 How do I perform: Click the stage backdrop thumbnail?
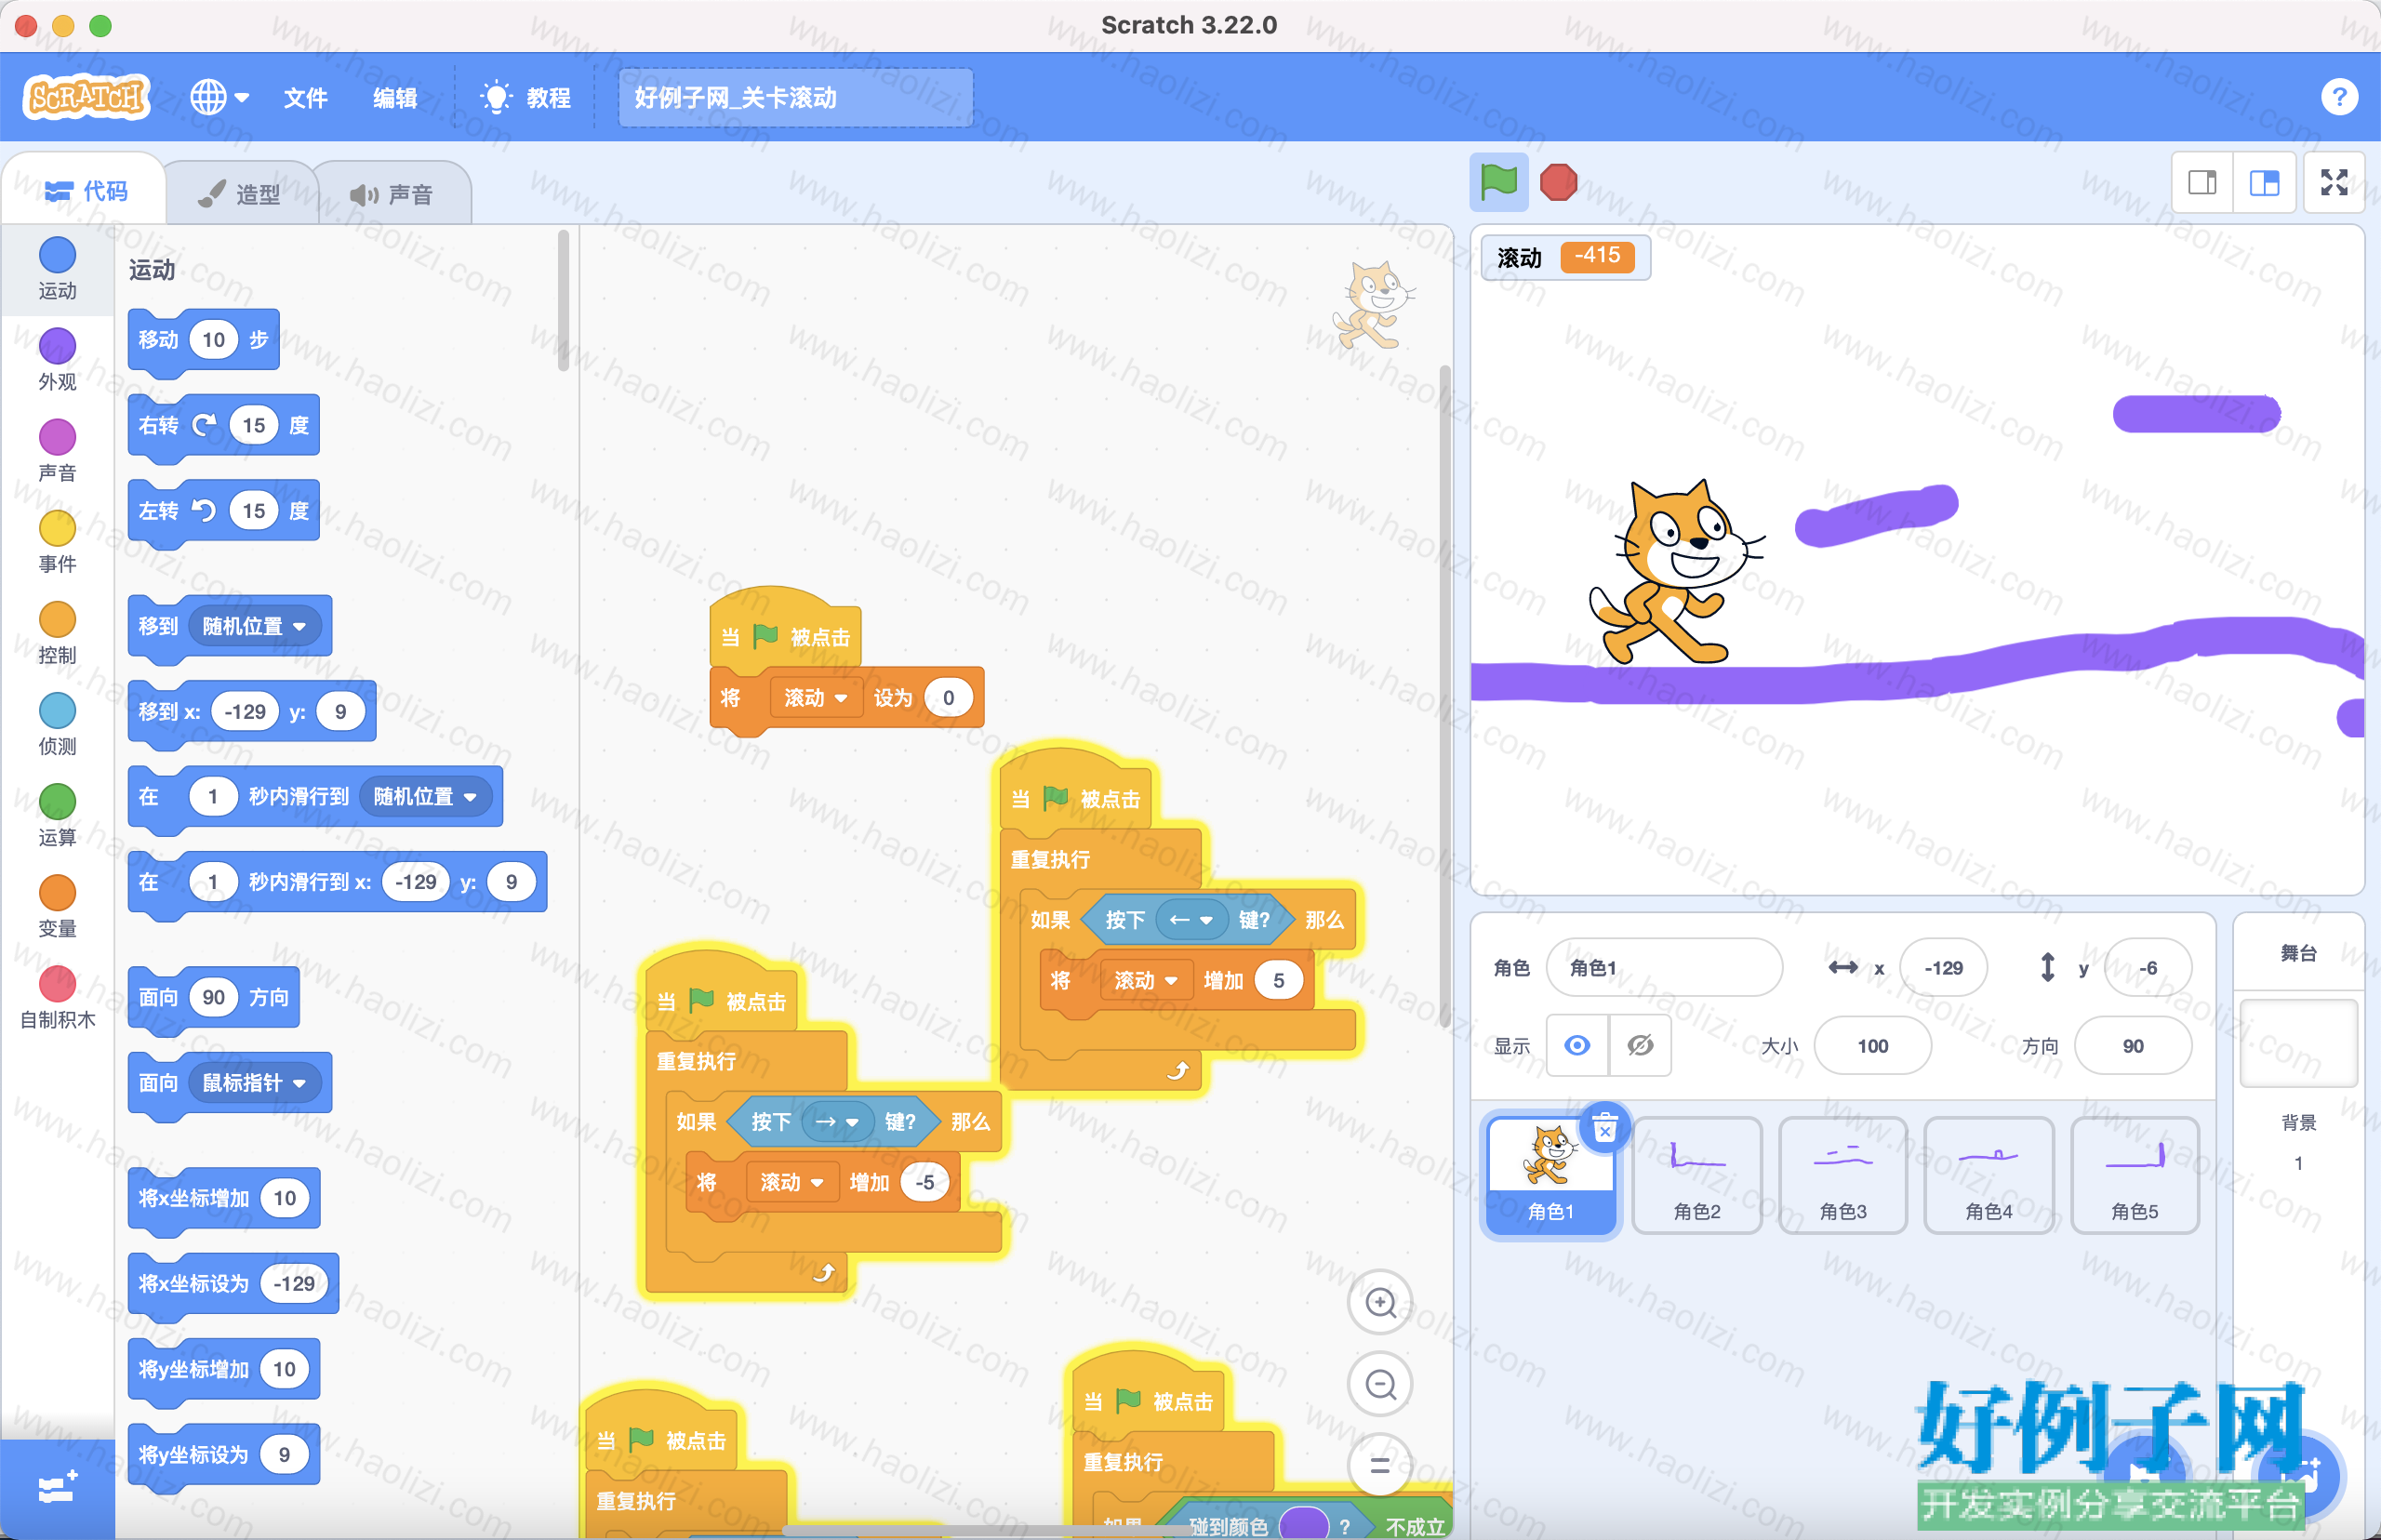[2298, 1043]
